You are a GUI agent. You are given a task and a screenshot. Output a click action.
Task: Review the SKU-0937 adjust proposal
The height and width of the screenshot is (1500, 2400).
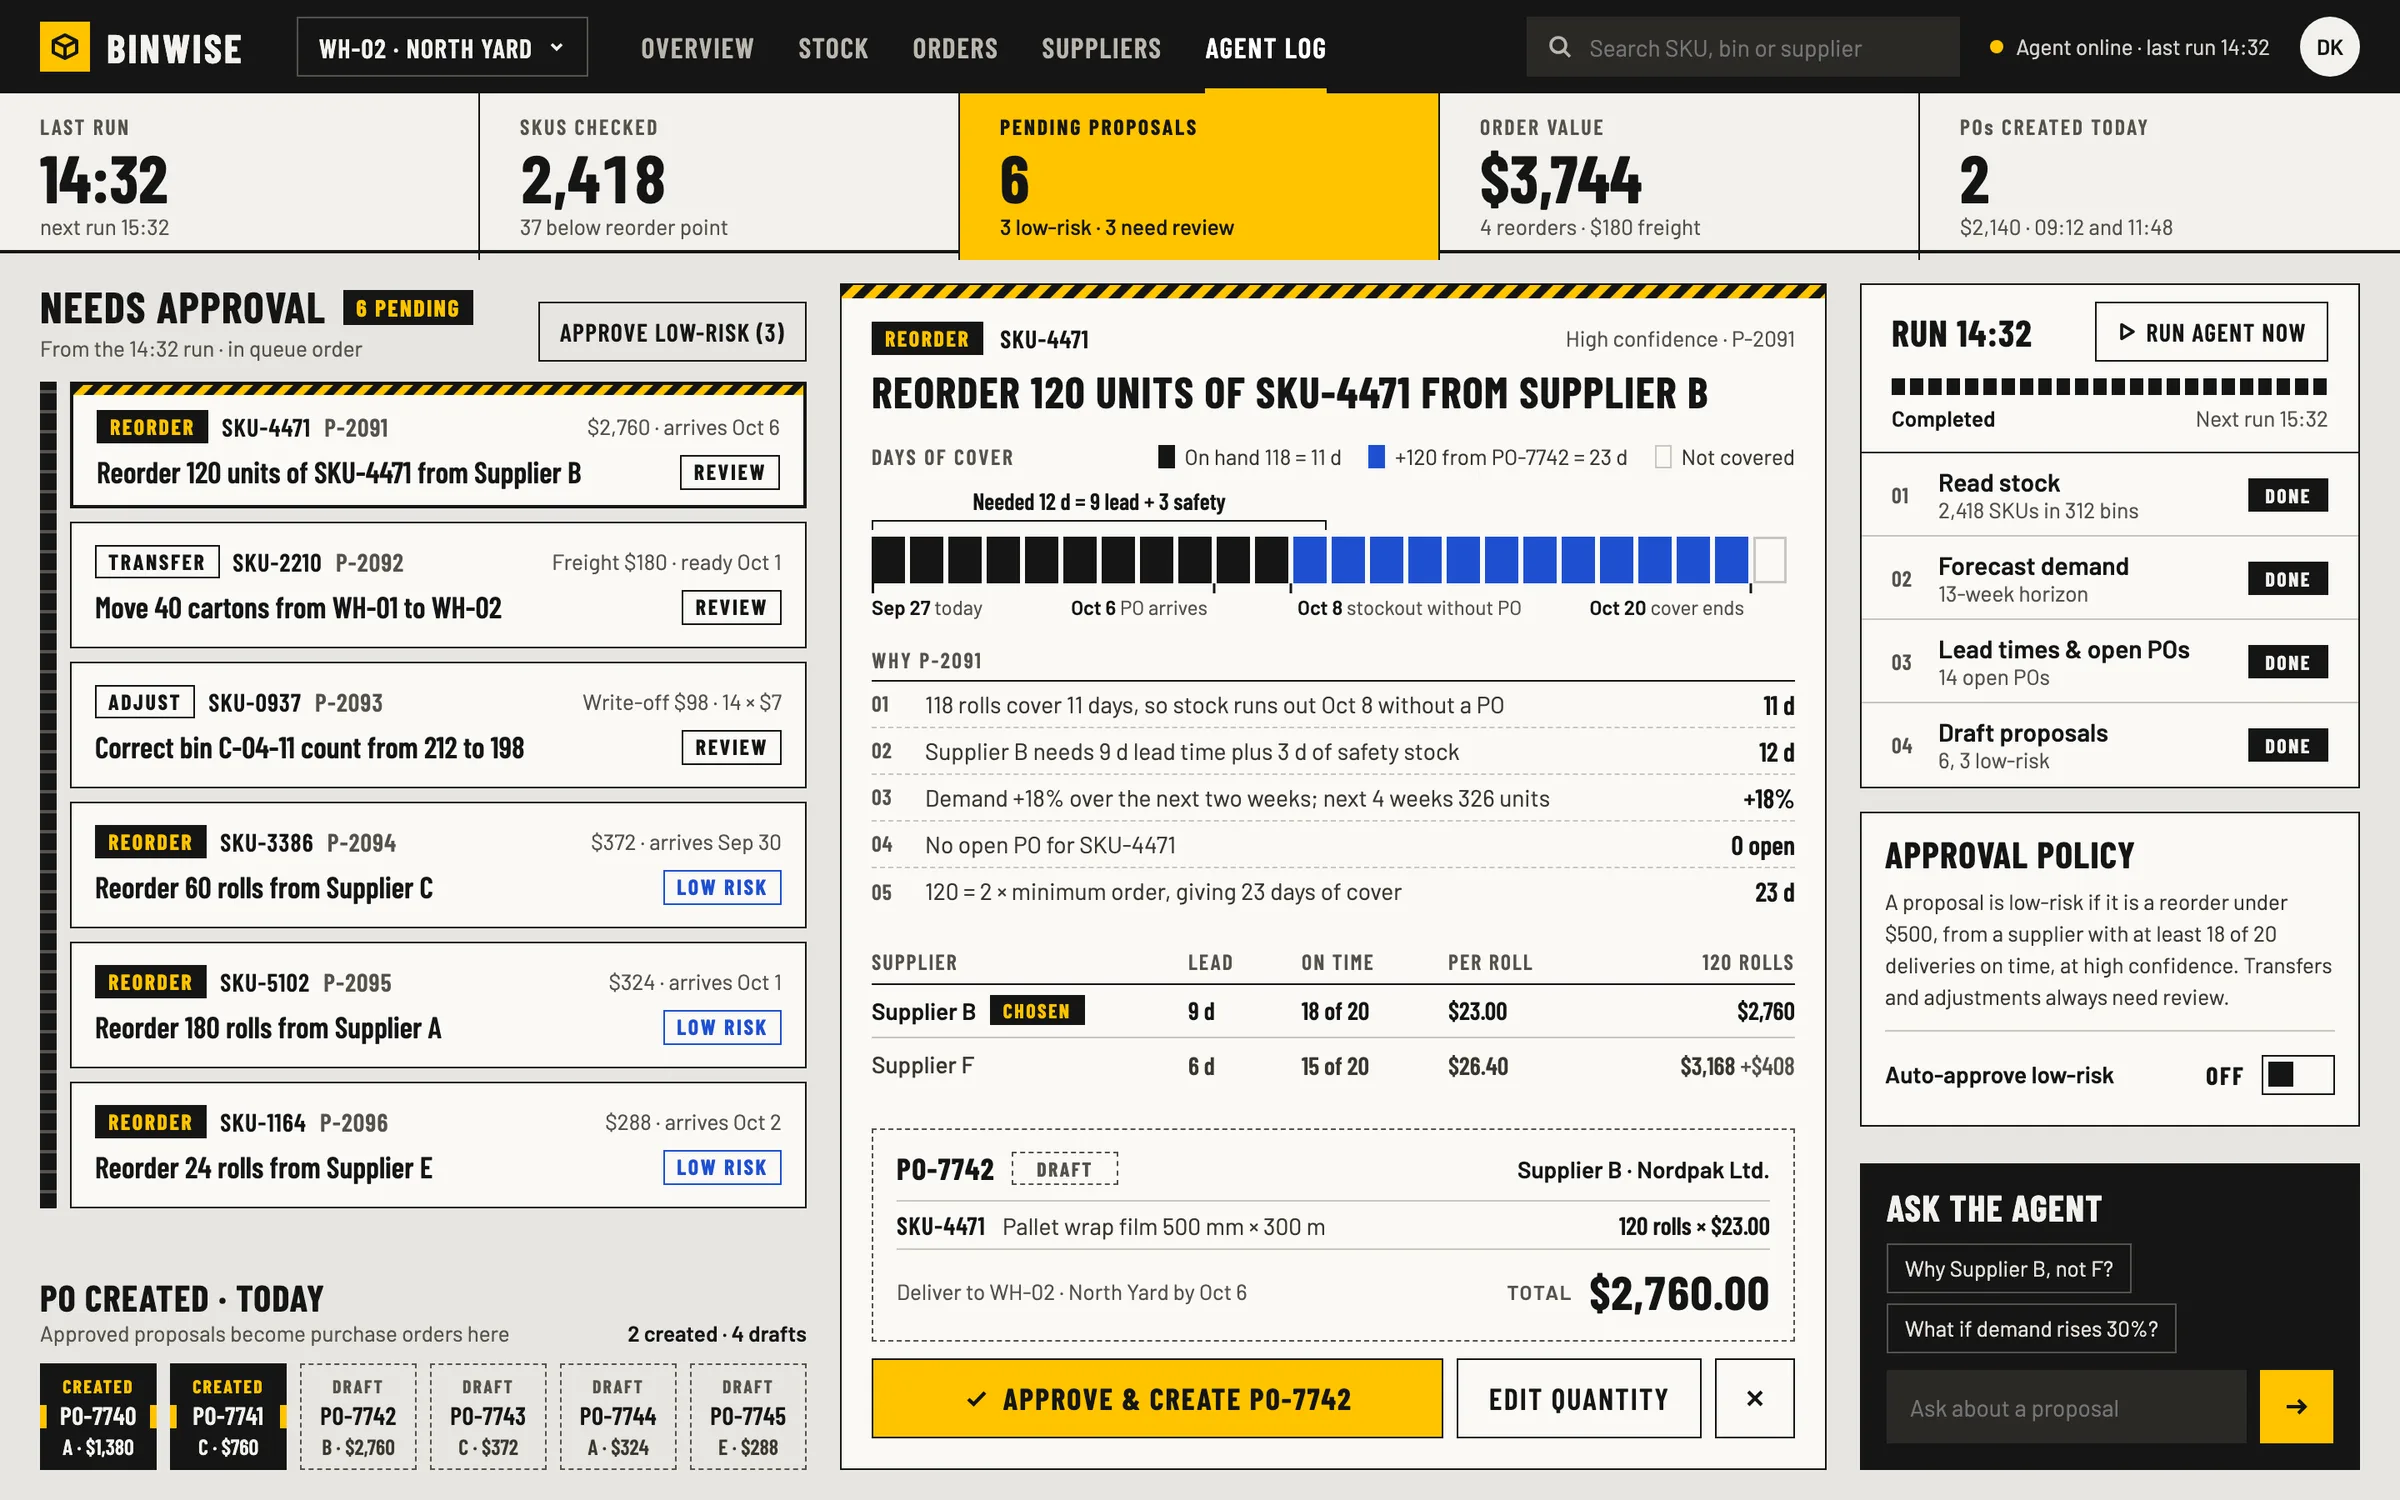pyautogui.click(x=731, y=747)
